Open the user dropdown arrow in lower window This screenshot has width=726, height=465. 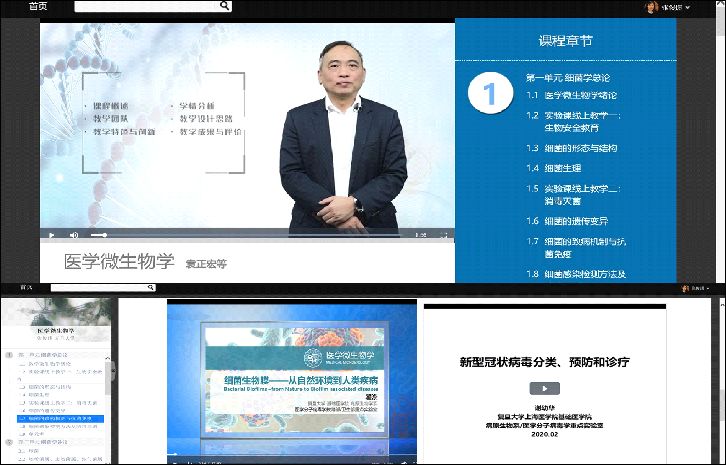point(707,289)
